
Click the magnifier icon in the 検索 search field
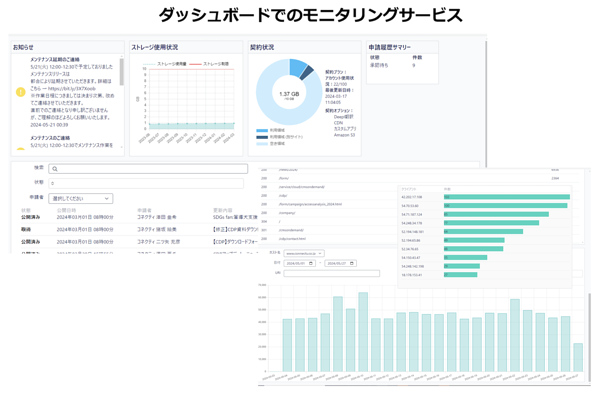pos(55,169)
